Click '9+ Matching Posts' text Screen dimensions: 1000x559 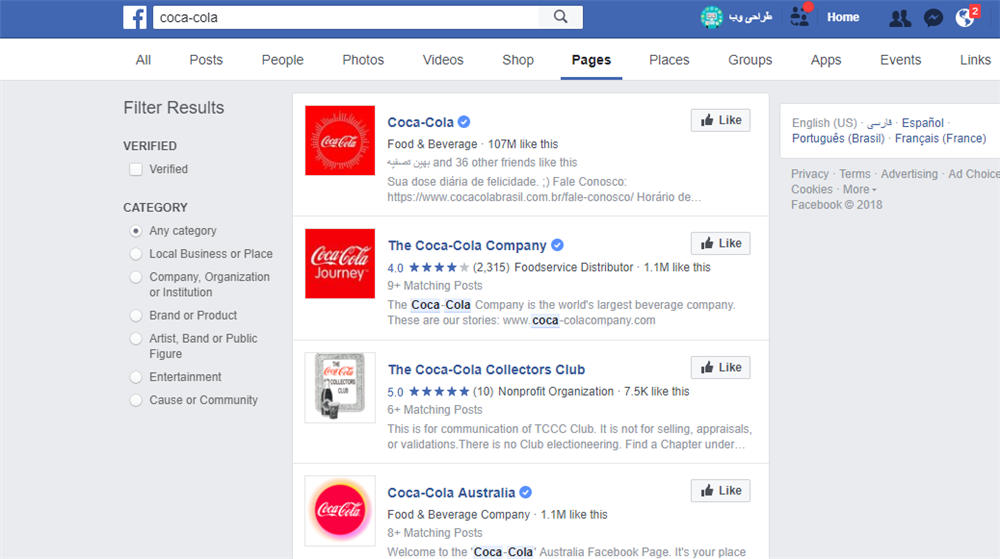[x=435, y=286]
